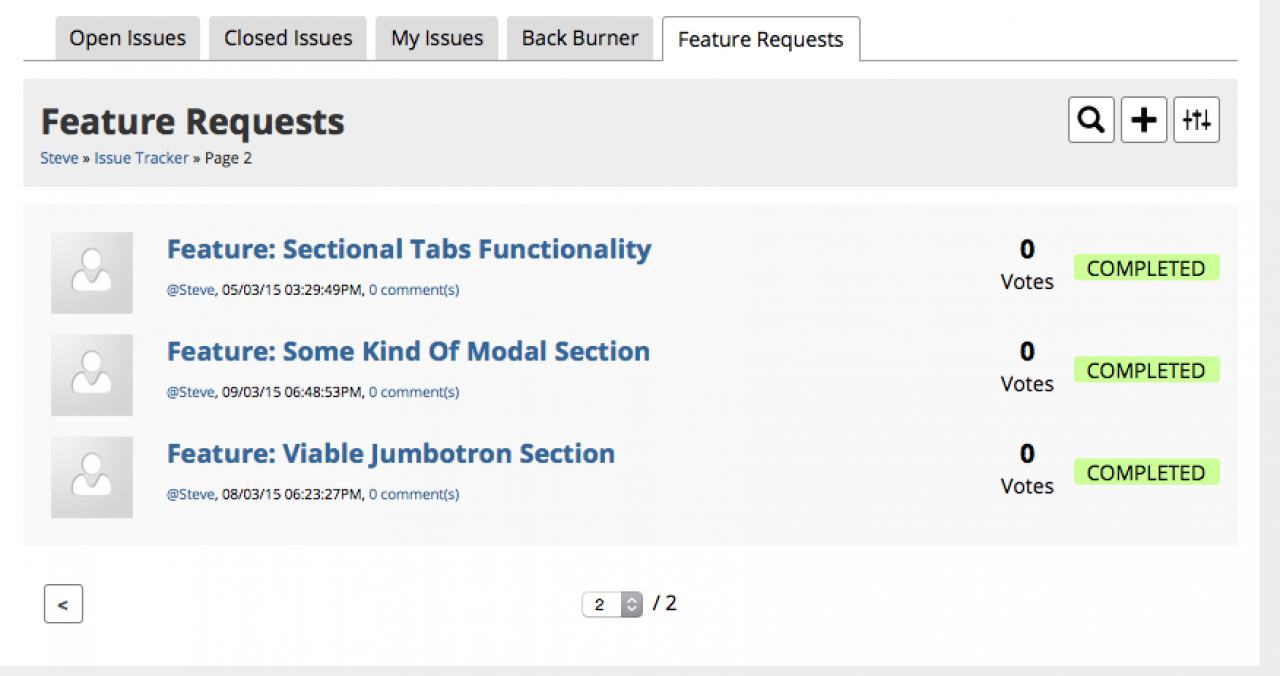Select the Feature Requests tab
Viewport: 1280px width, 676px height.
[760, 40]
